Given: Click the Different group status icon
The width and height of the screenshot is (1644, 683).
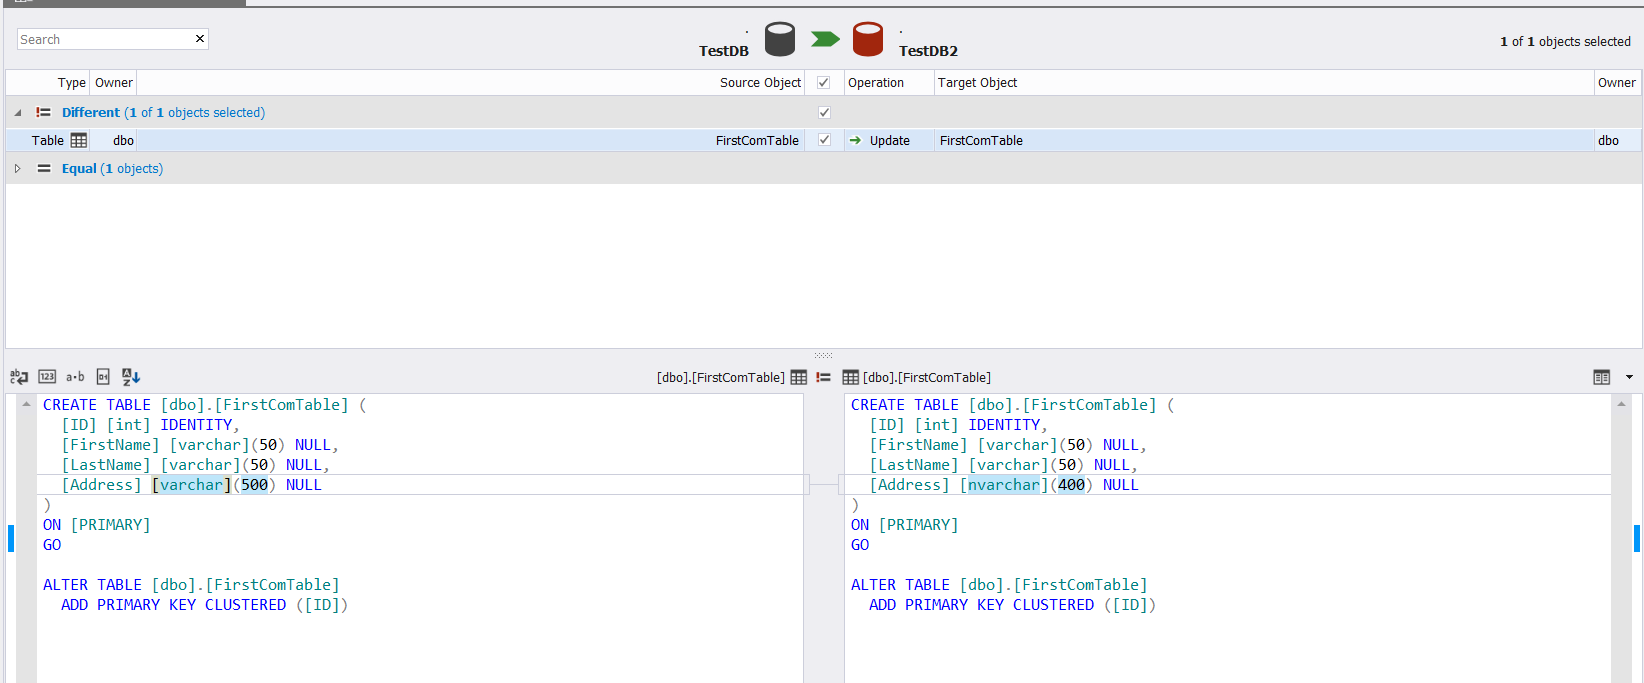Looking at the screenshot, I should [43, 113].
